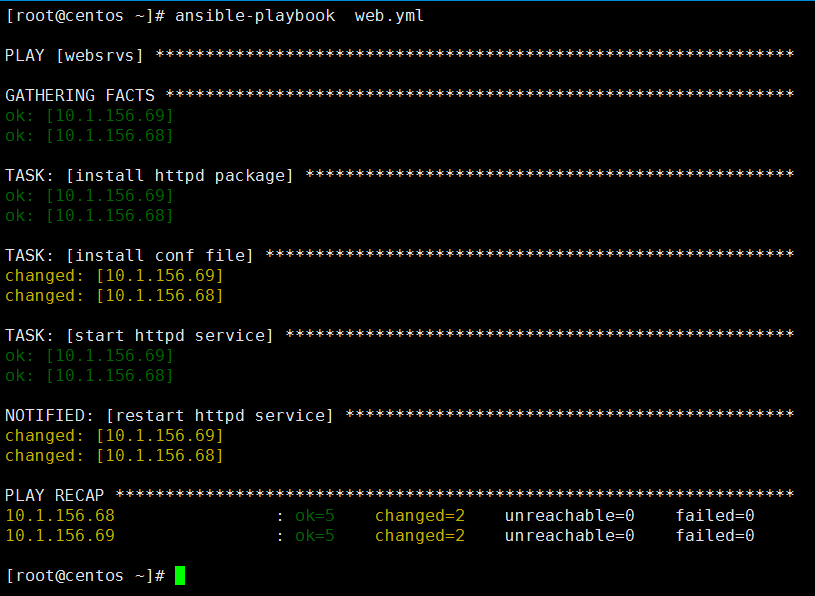Click 'failed=0' on the 10.1.156.69 recap row
This screenshot has height=596, width=815.
(x=715, y=536)
